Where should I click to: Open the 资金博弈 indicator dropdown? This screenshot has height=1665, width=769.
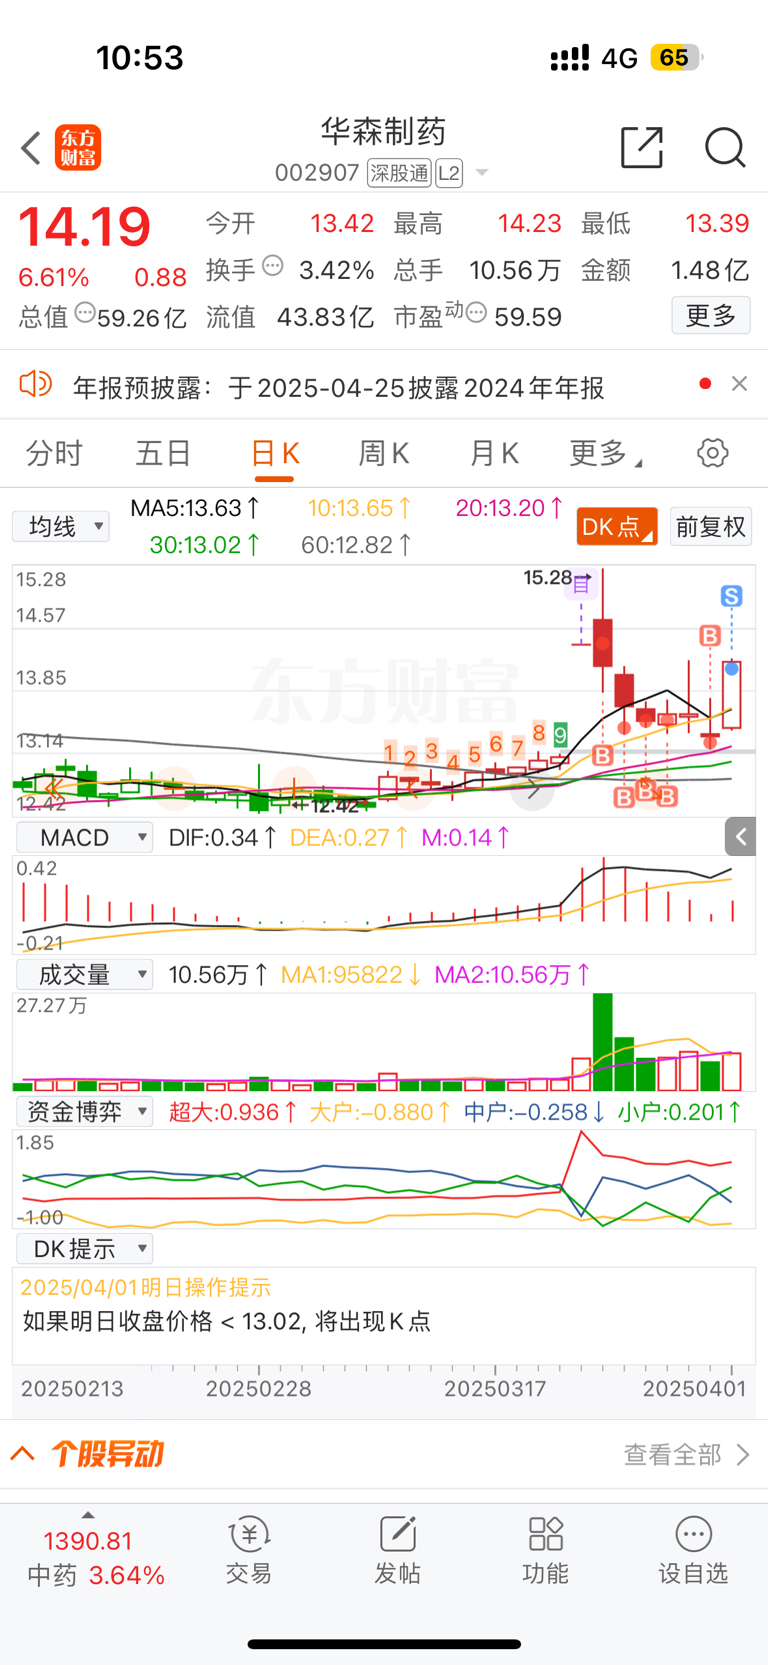(84, 1111)
